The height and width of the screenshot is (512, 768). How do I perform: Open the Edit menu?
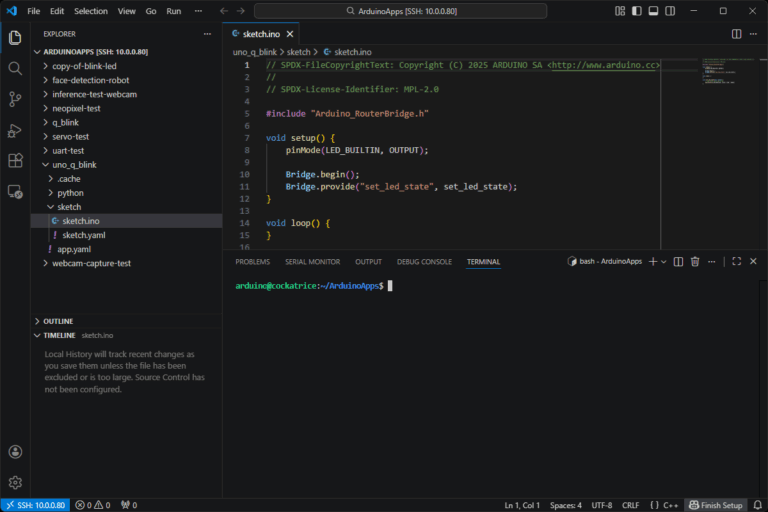[x=57, y=11]
